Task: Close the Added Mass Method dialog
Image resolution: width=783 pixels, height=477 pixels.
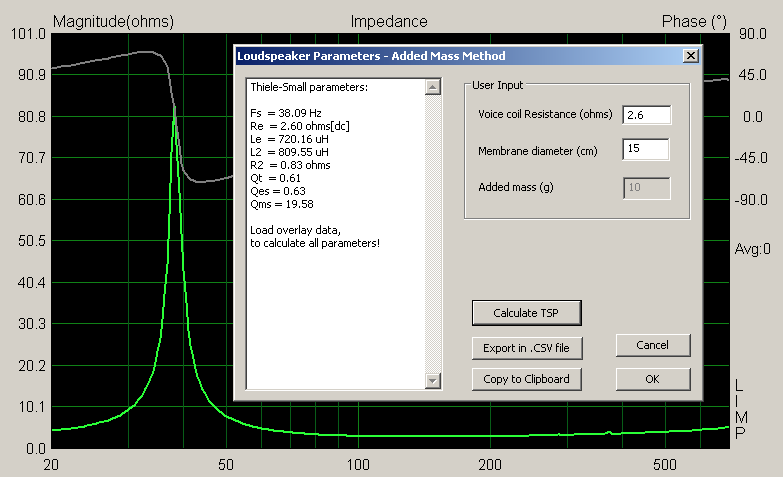Action: tap(691, 55)
